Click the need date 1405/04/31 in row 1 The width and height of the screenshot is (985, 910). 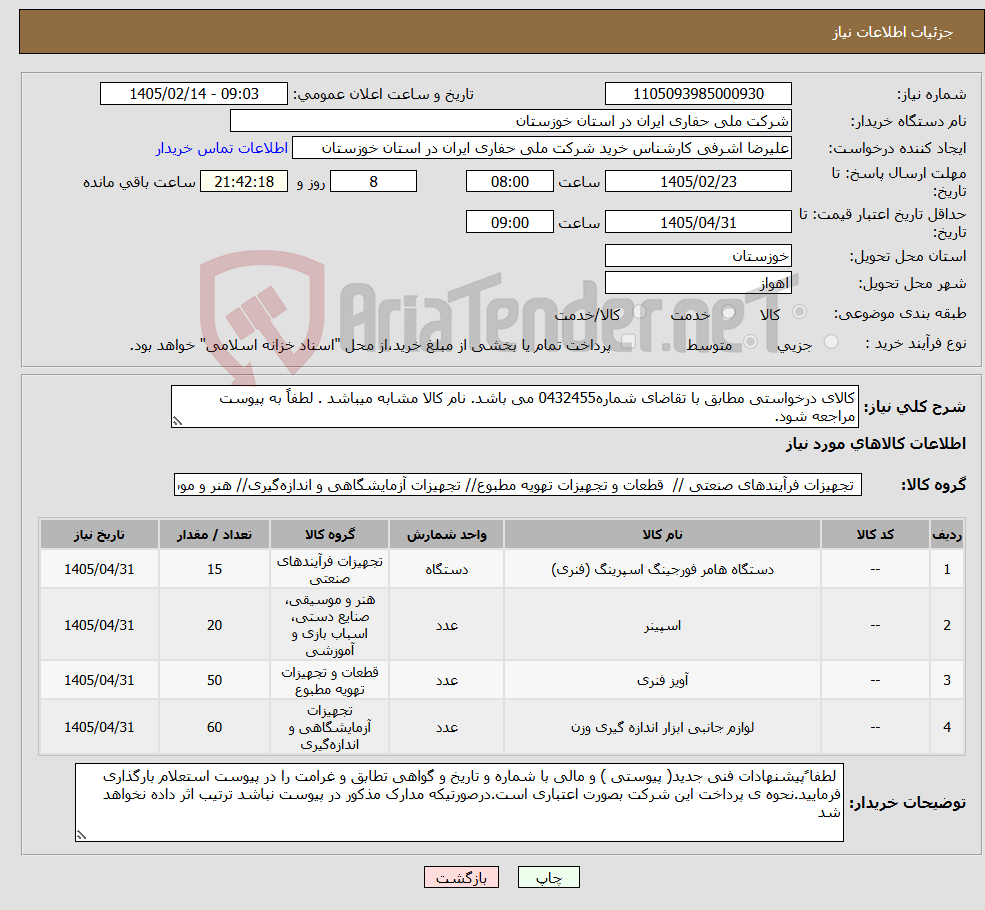pos(99,570)
